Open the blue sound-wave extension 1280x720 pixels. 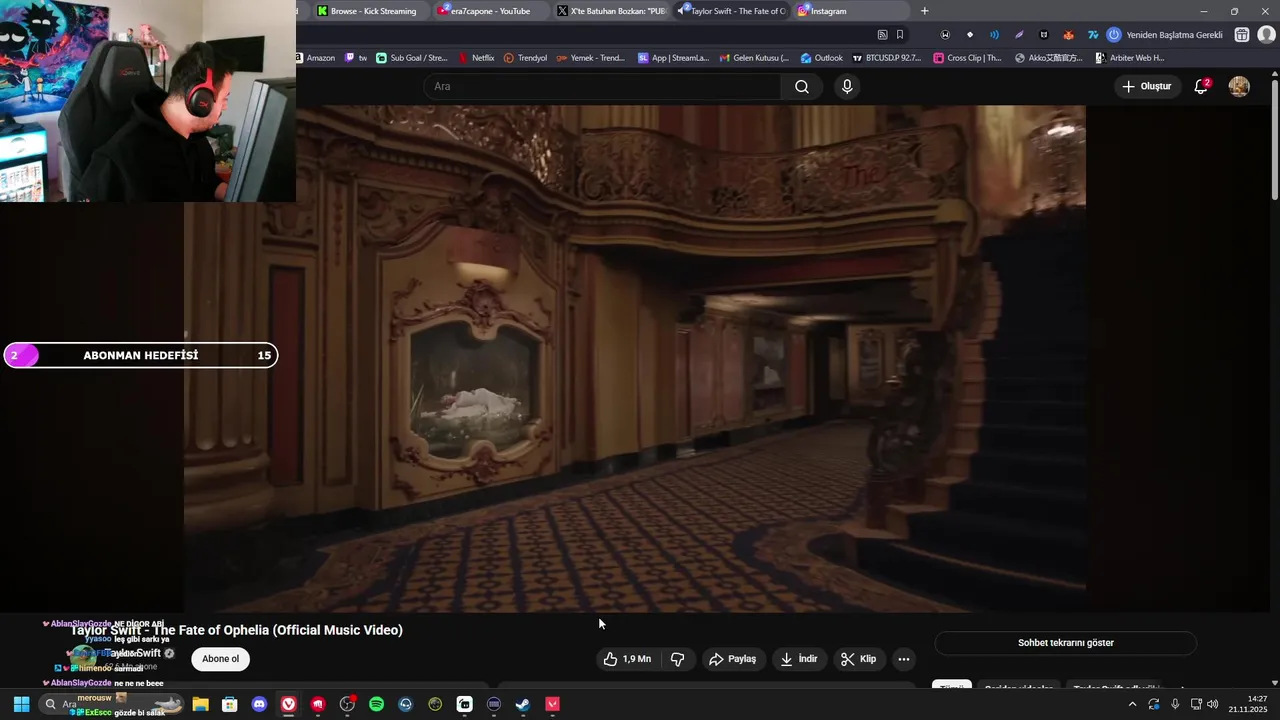tap(994, 34)
